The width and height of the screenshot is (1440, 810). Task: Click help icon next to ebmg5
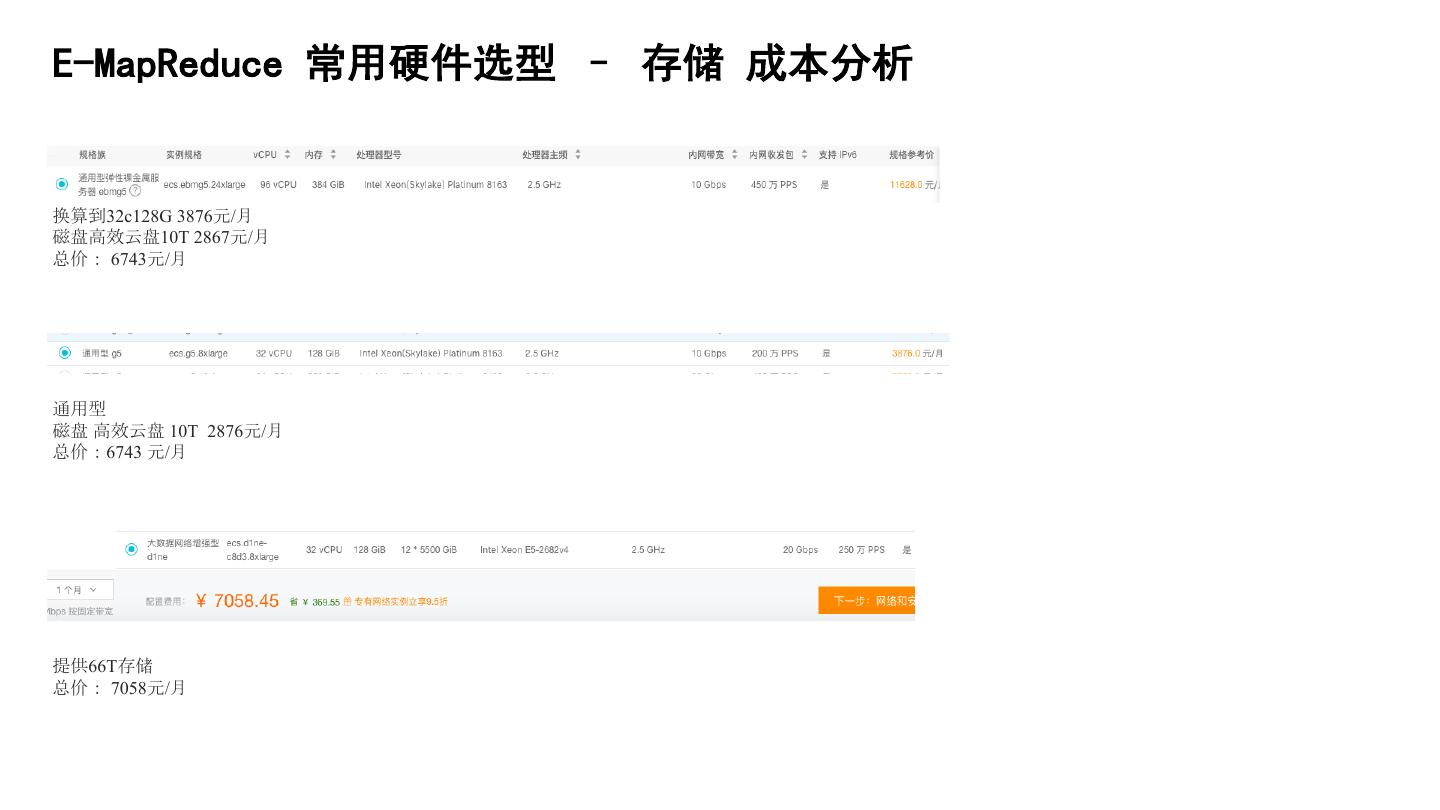click(135, 191)
